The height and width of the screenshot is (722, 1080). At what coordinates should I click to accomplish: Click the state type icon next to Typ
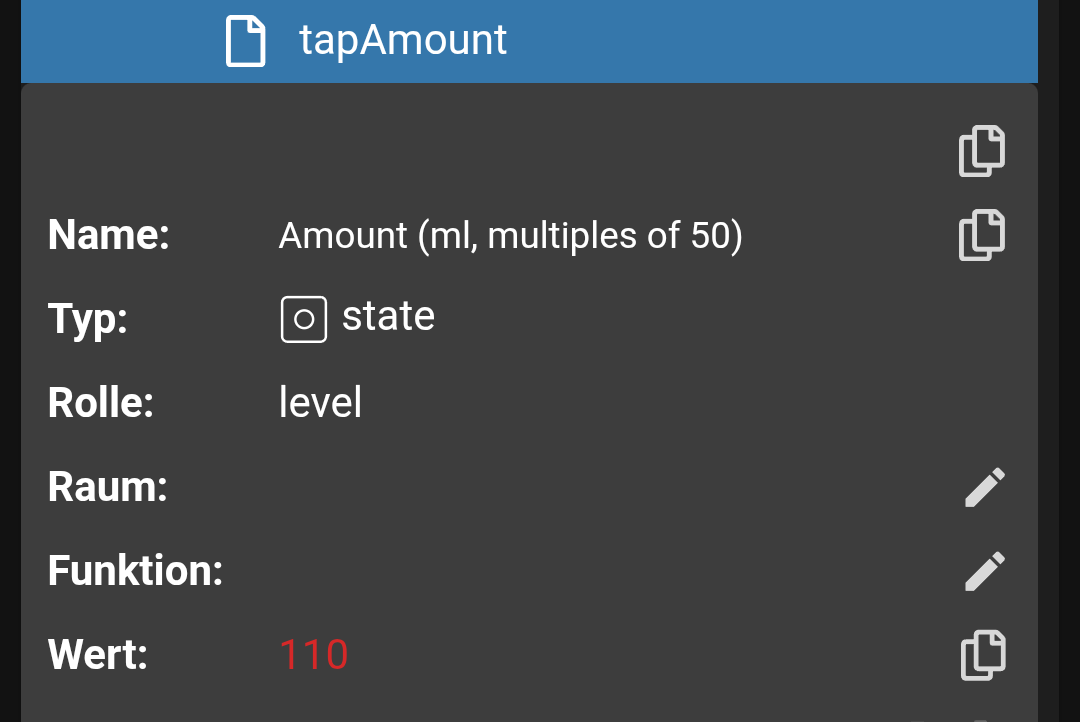click(303, 317)
